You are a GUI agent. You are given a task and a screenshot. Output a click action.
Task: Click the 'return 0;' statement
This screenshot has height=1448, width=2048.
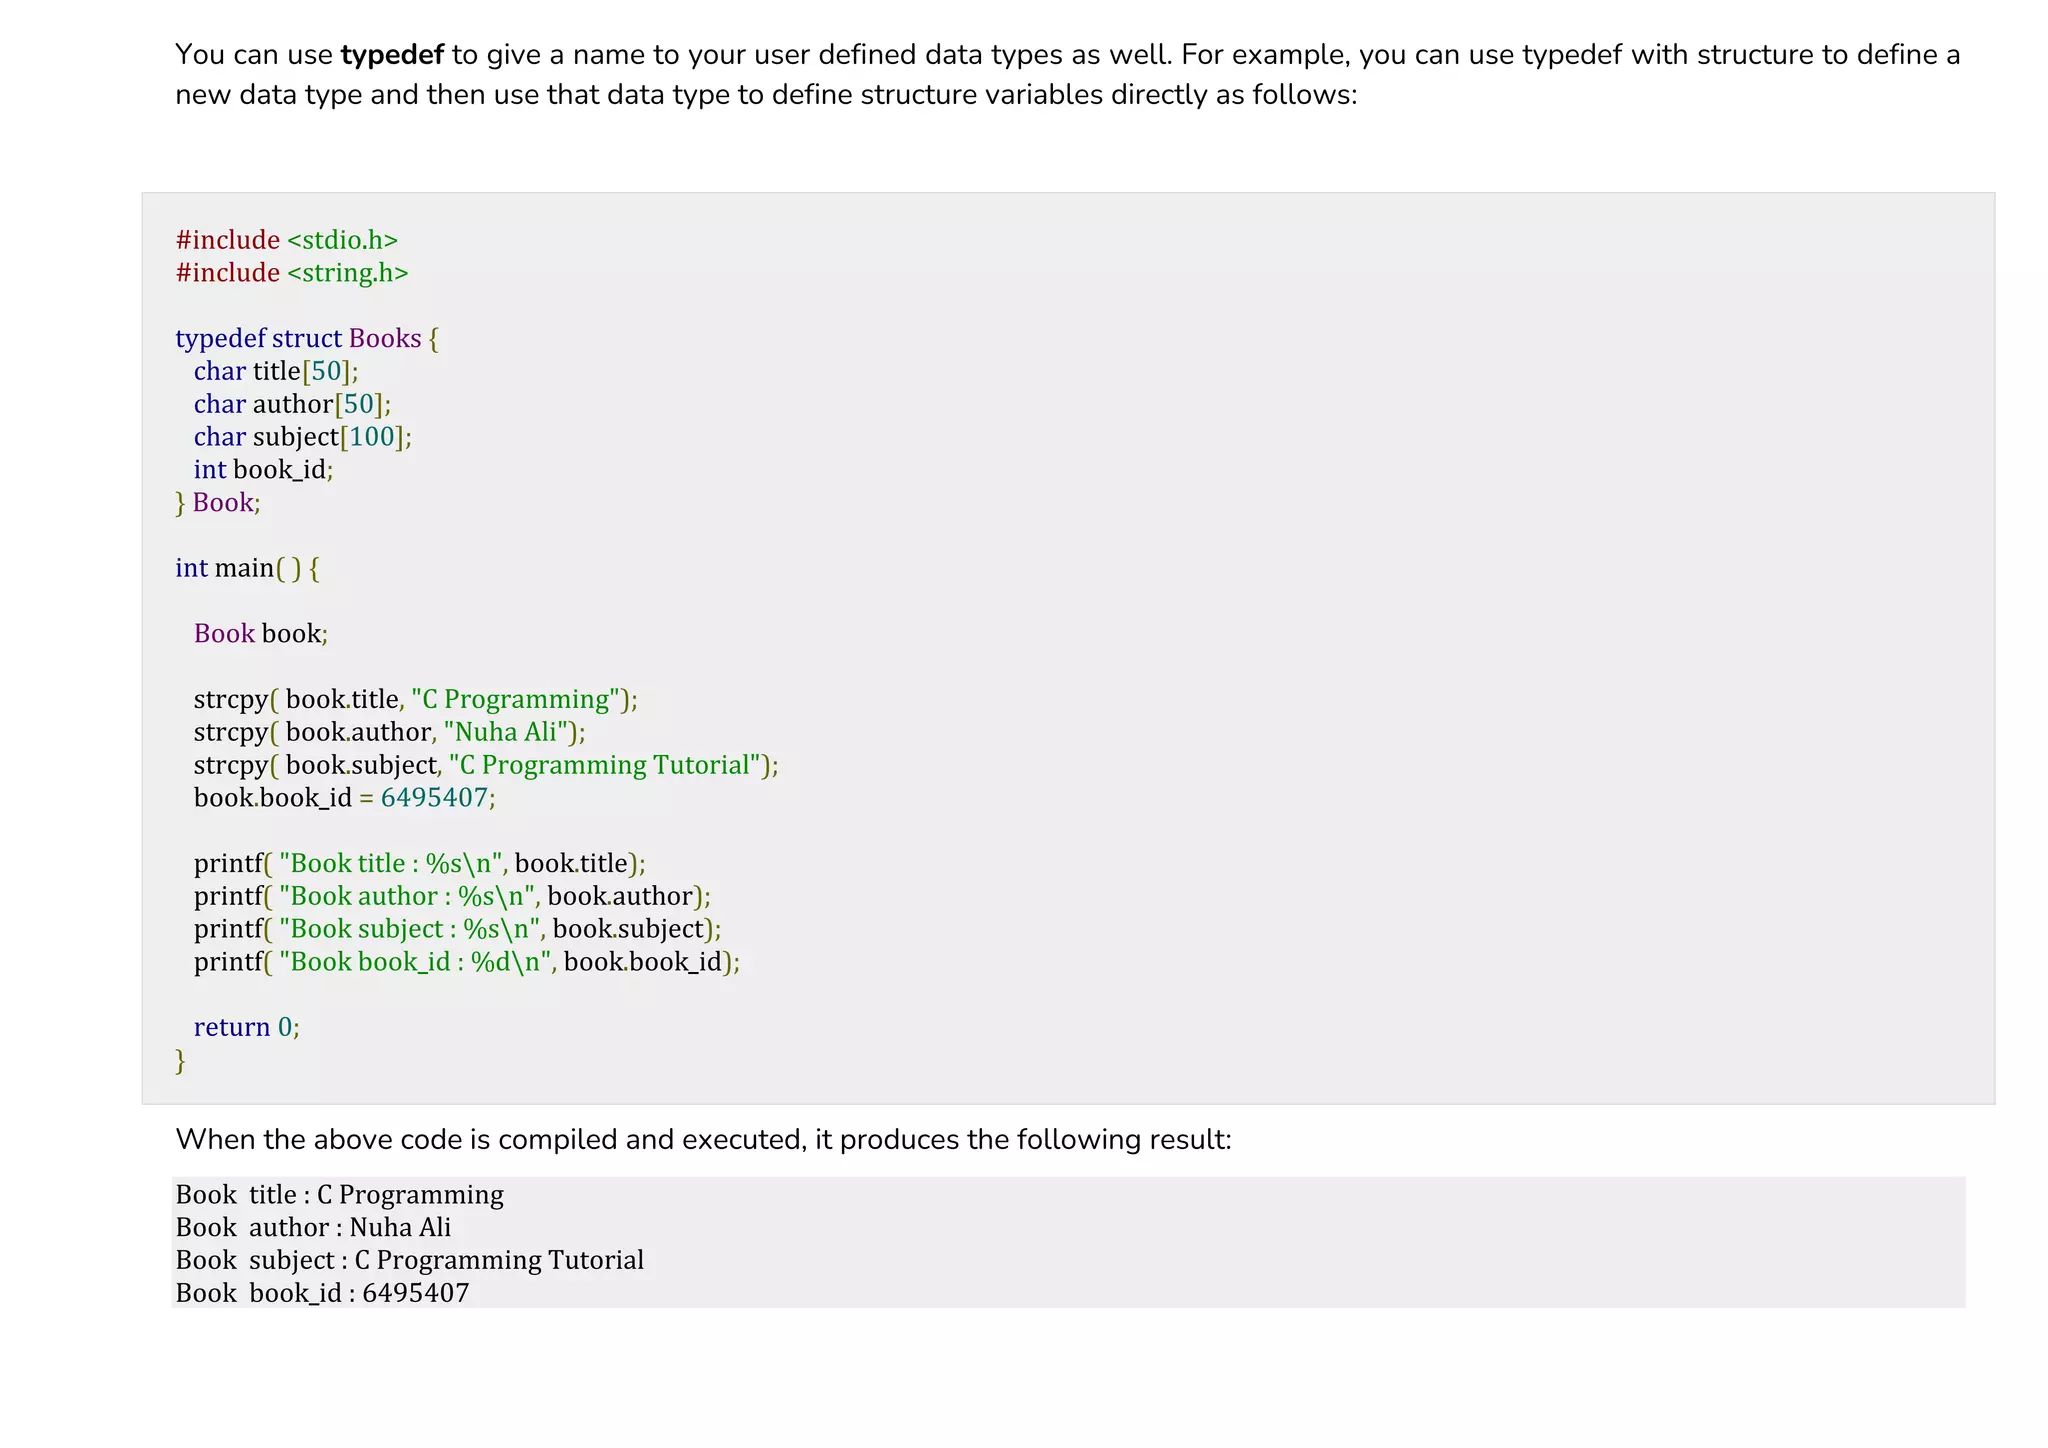pyautogui.click(x=247, y=1028)
